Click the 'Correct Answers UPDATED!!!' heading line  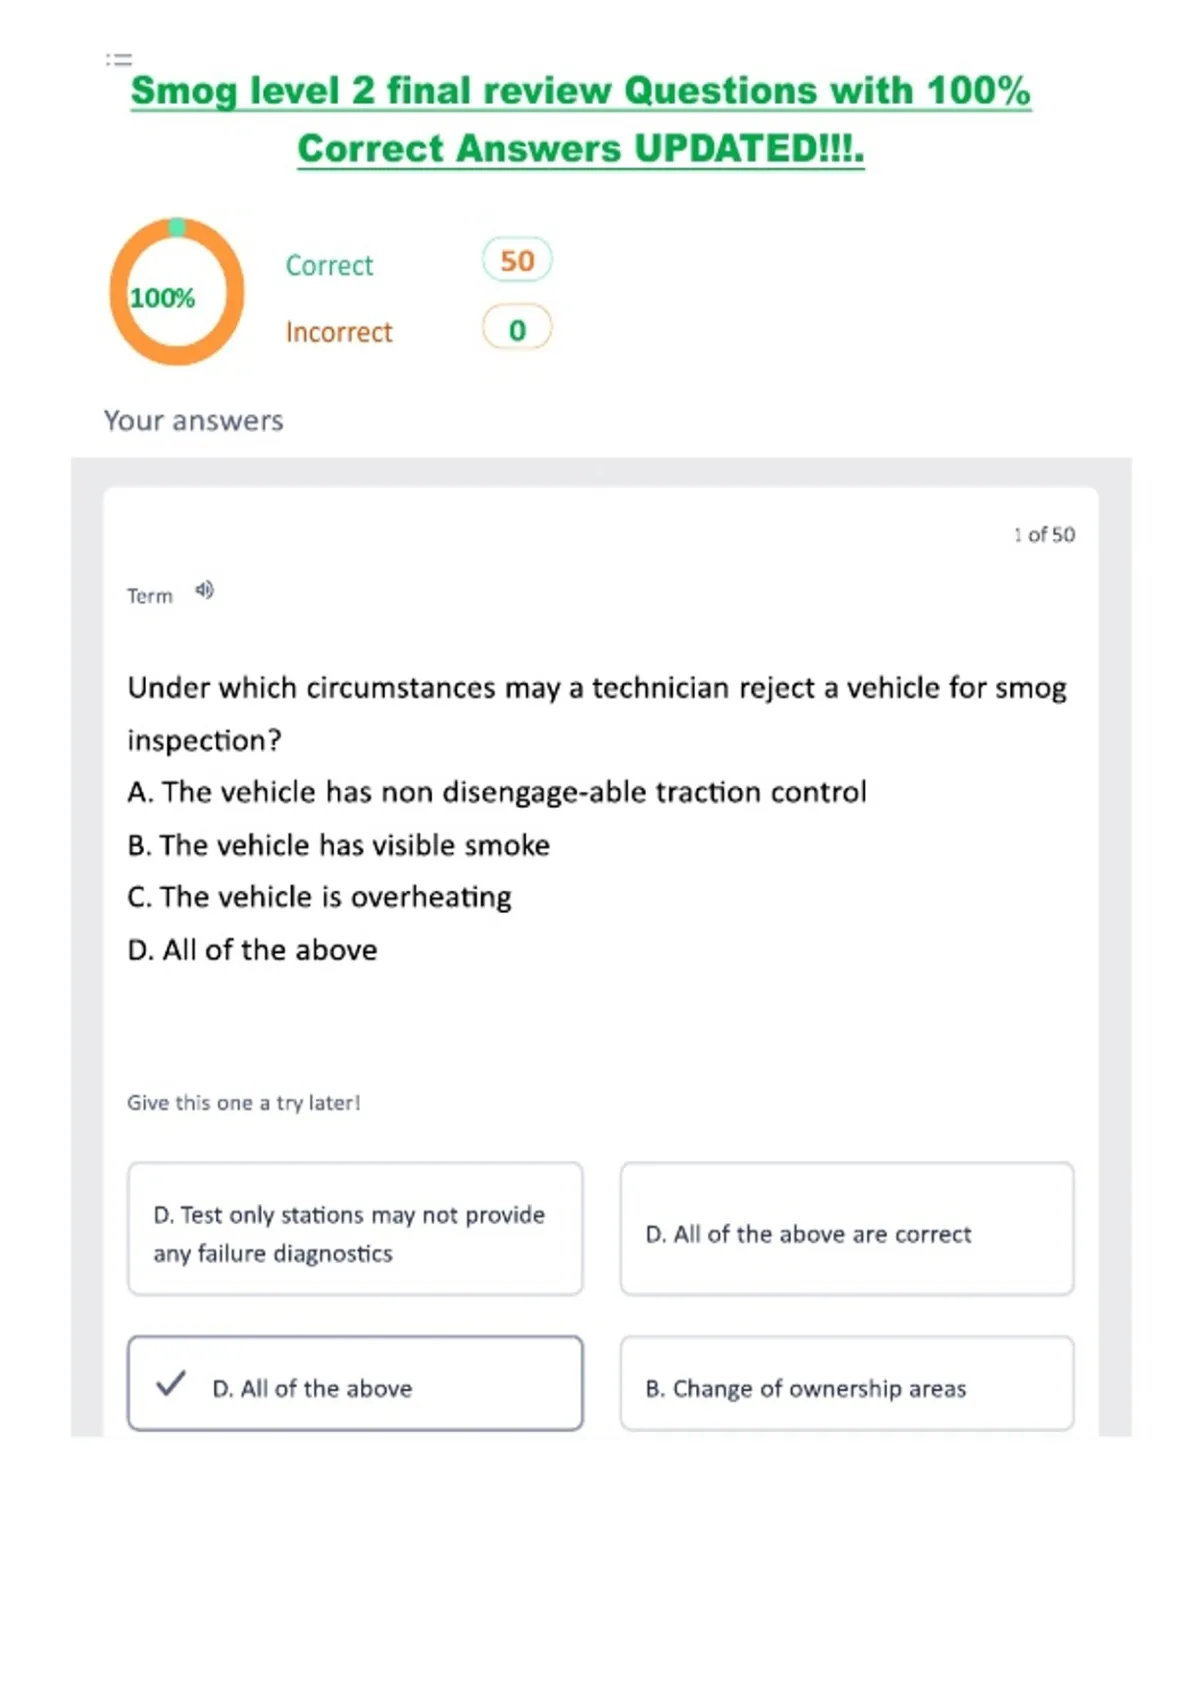pyautogui.click(x=581, y=149)
